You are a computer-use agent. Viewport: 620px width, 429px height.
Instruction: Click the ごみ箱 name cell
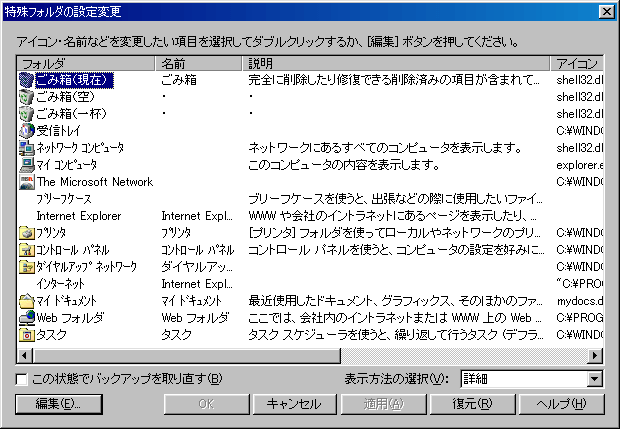click(x=179, y=80)
